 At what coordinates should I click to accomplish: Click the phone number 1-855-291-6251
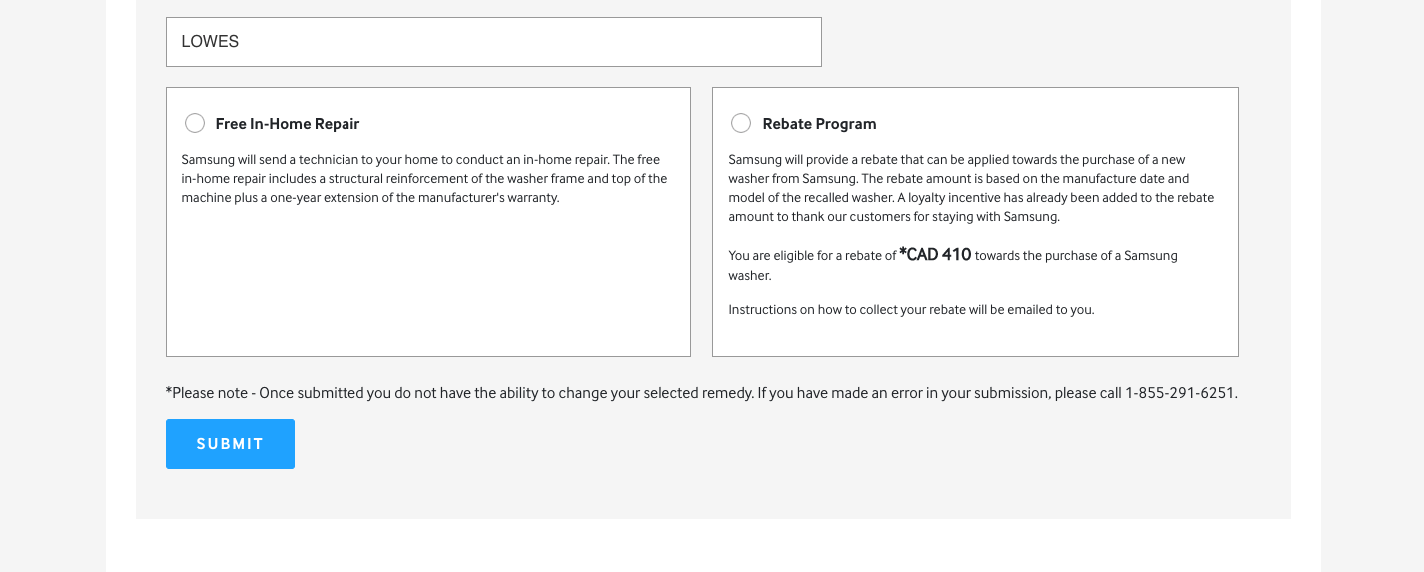click(x=1180, y=393)
